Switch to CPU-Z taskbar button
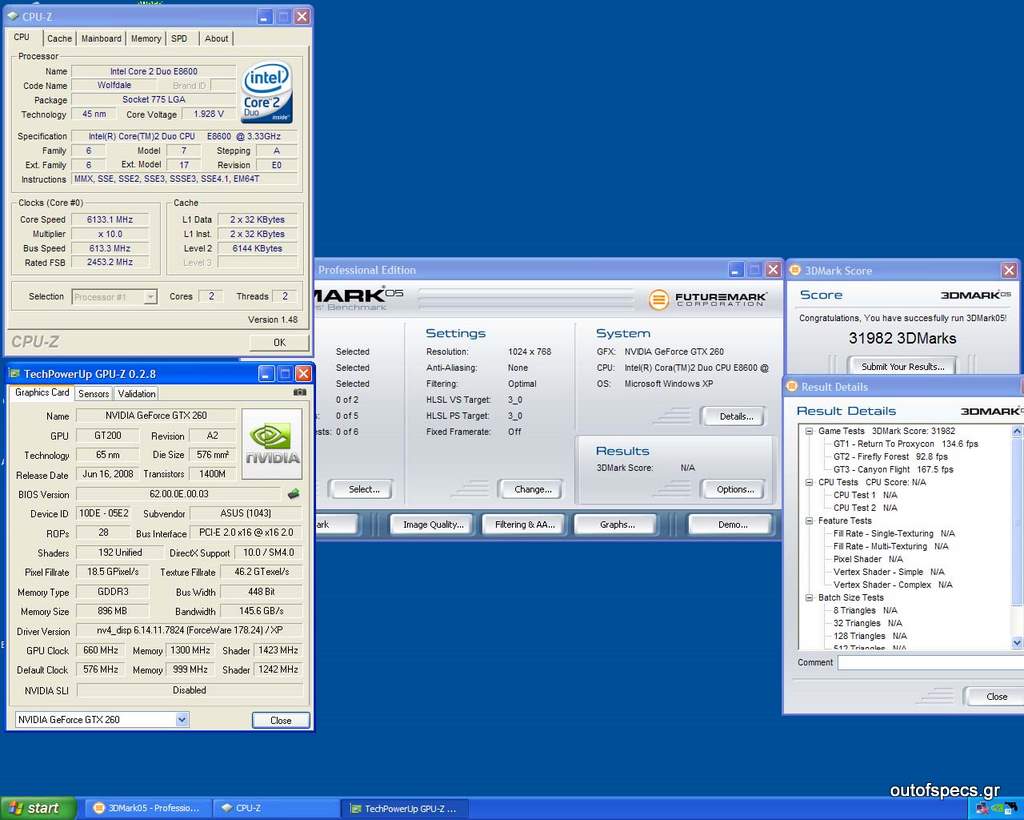This screenshot has height=820, width=1024. pos(276,808)
